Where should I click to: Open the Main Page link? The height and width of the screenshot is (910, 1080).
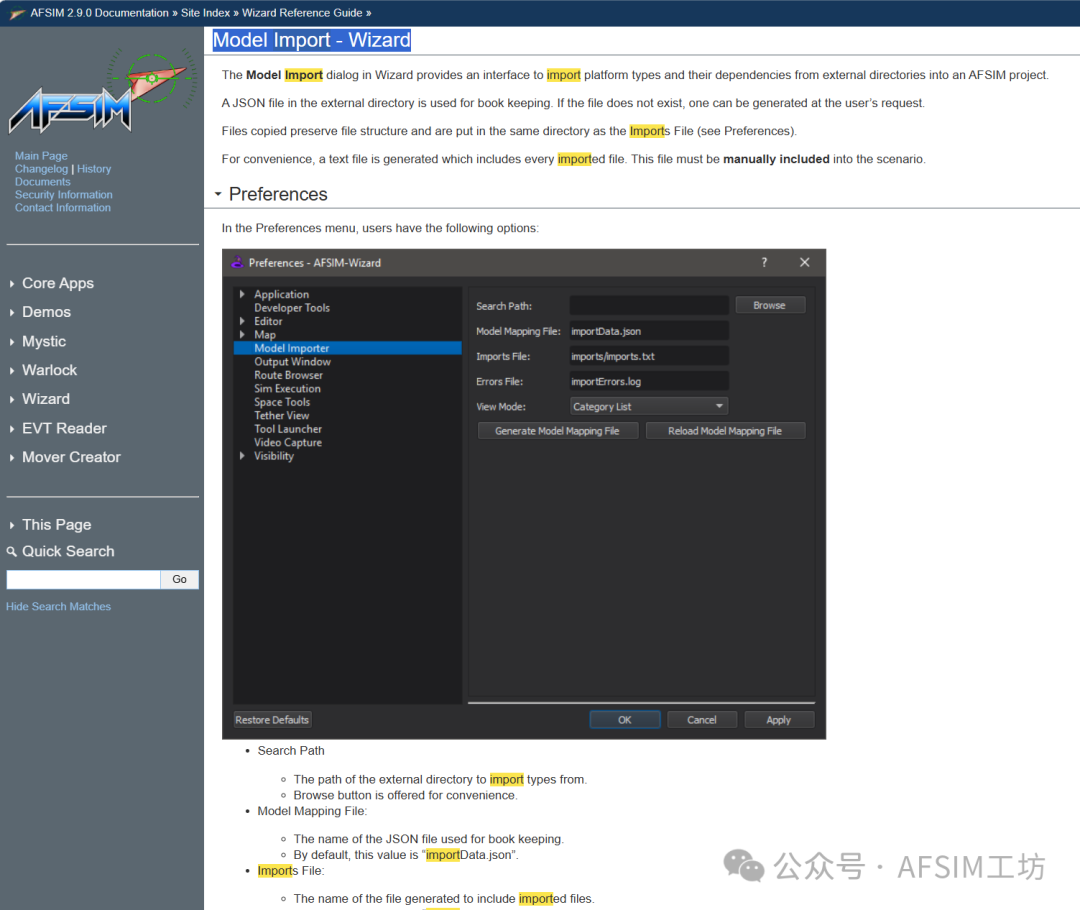point(41,156)
